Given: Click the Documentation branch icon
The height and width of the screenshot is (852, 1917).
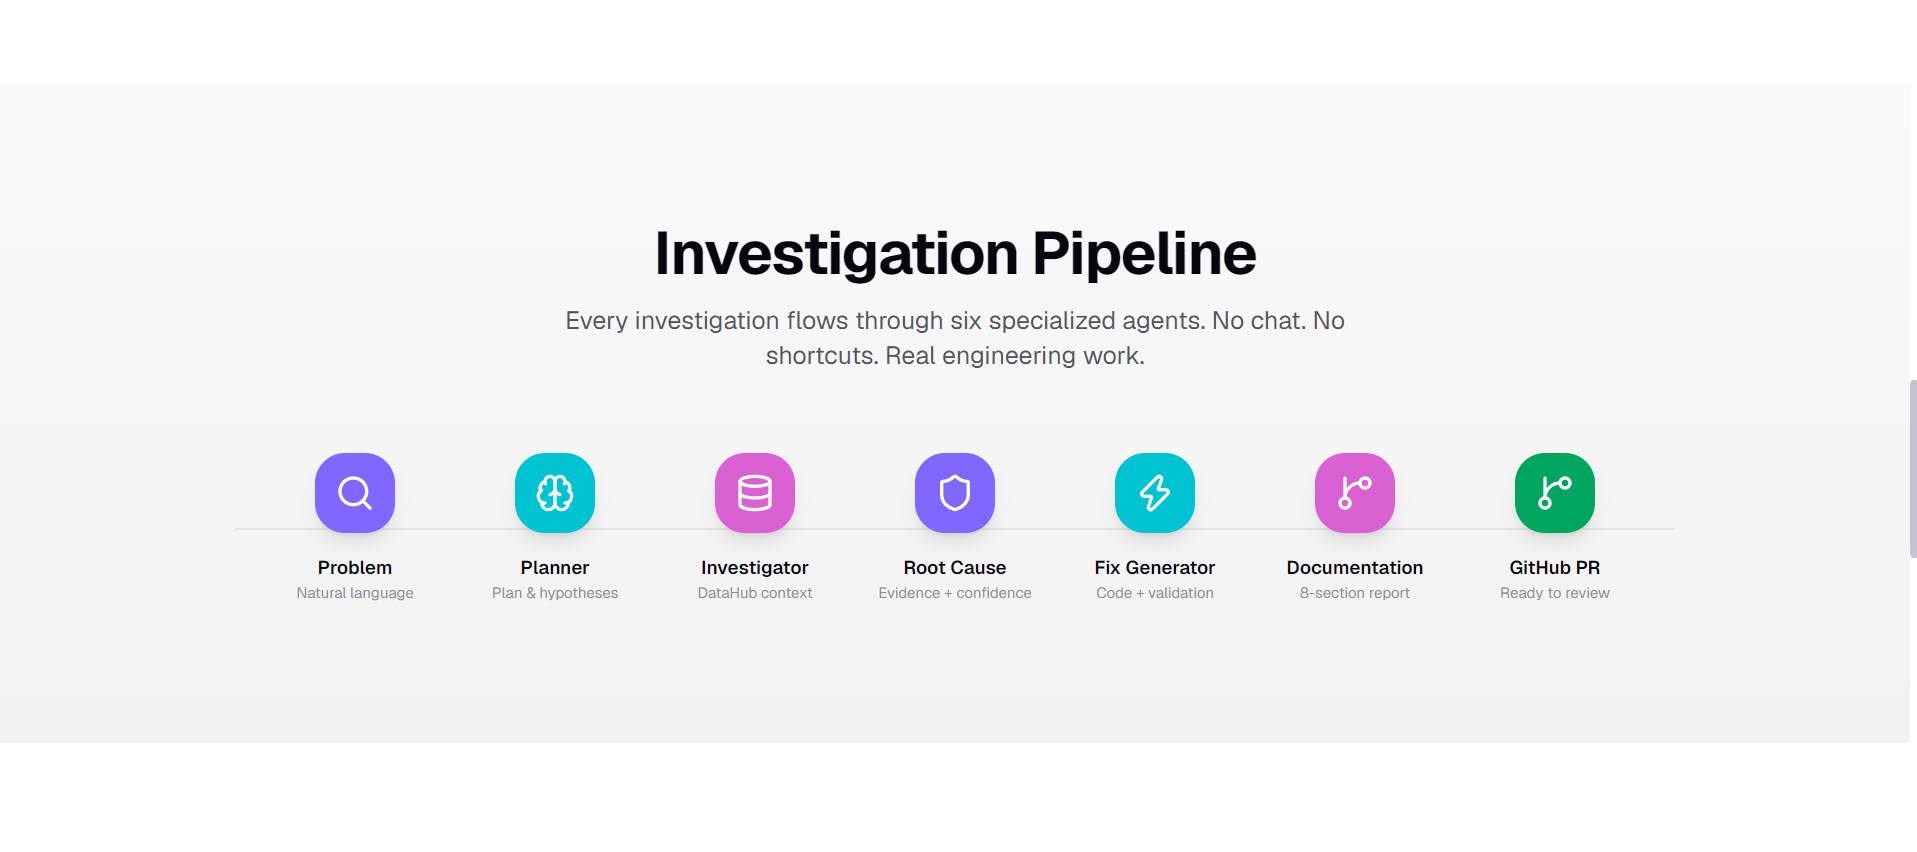Looking at the screenshot, I should point(1355,493).
